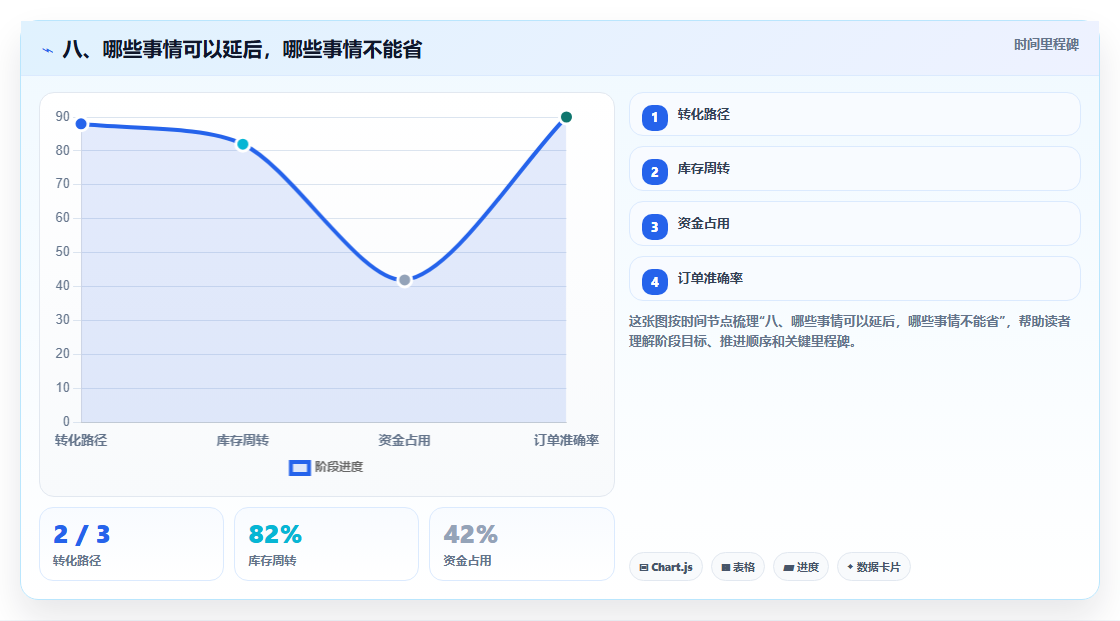This screenshot has height=621, width=1120.
Task: Click the numbered badge 4 for 订单准确率
Action: click(654, 282)
